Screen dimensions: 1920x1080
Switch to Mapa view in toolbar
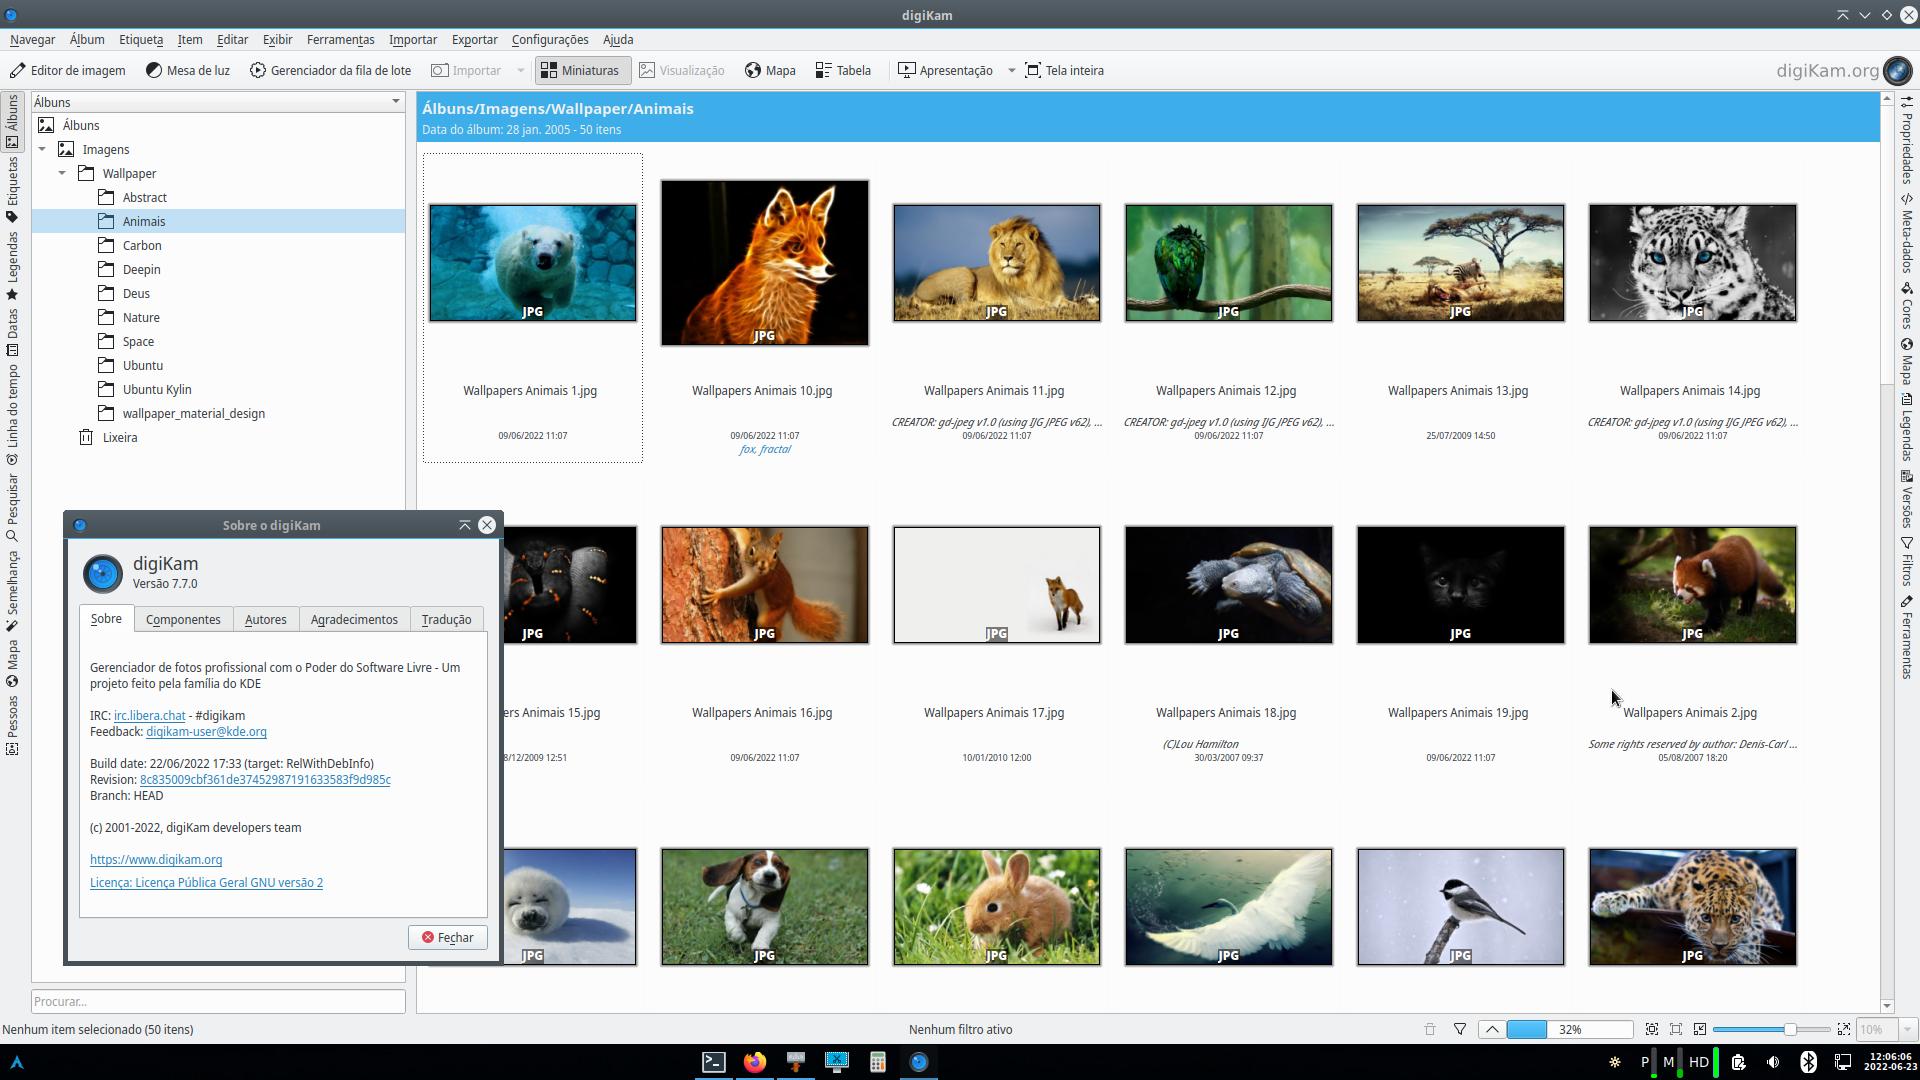(770, 70)
